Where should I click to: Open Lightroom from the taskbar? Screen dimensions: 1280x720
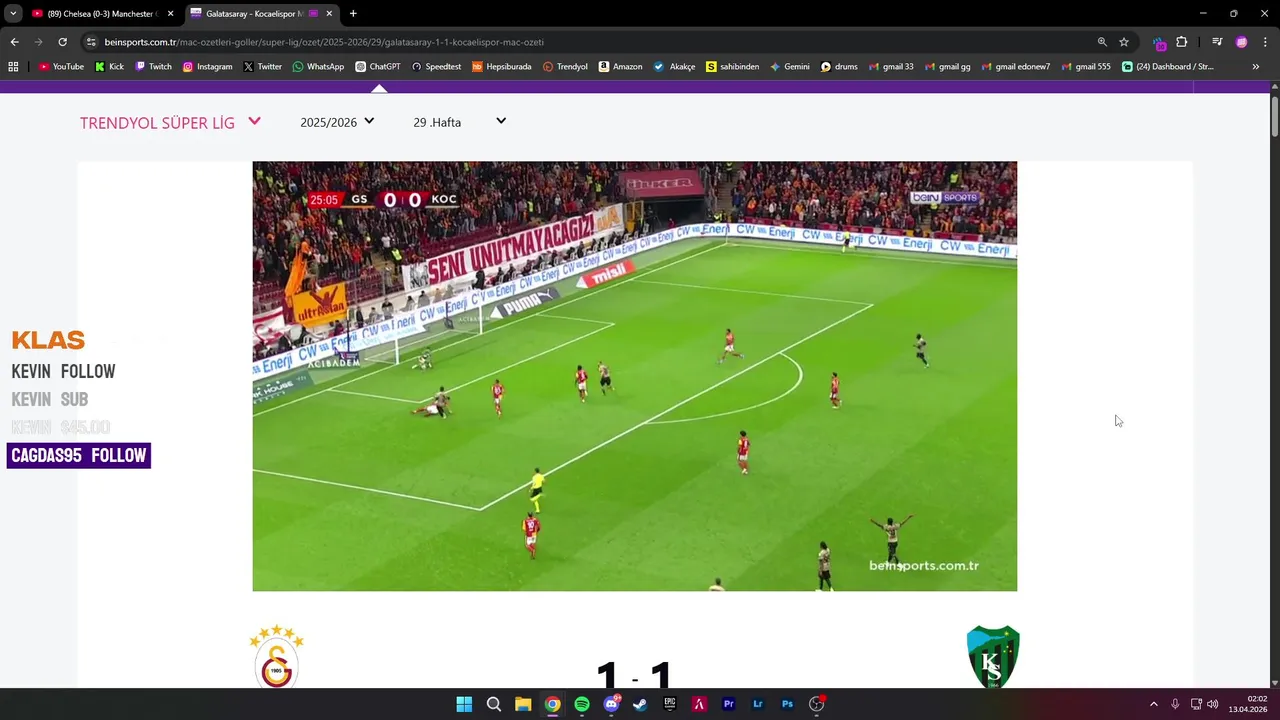(x=758, y=704)
